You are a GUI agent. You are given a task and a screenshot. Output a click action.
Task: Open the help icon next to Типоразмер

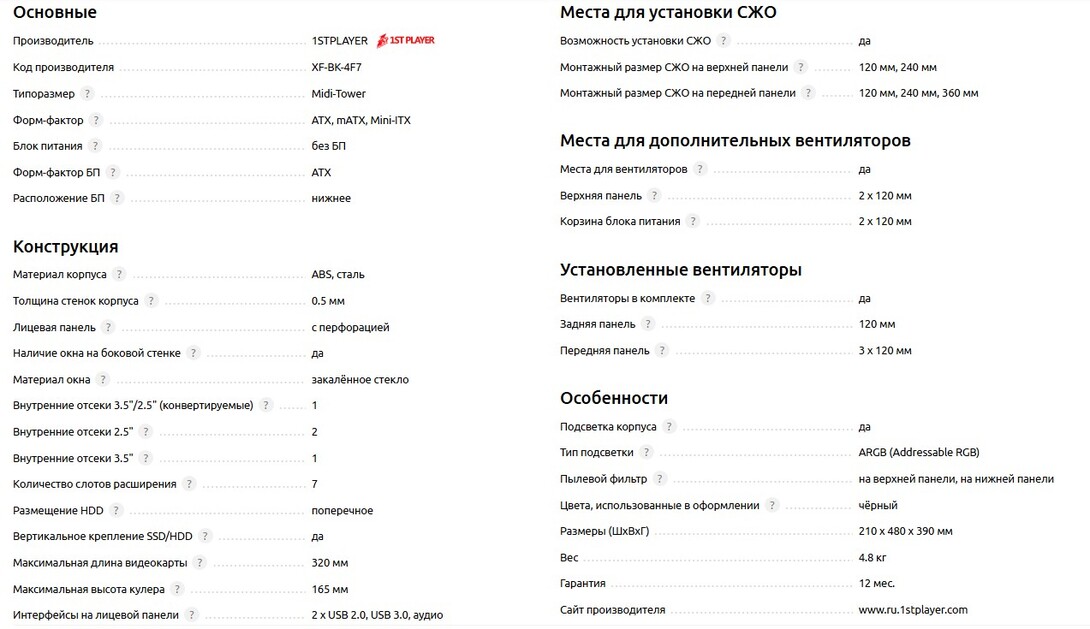87,94
